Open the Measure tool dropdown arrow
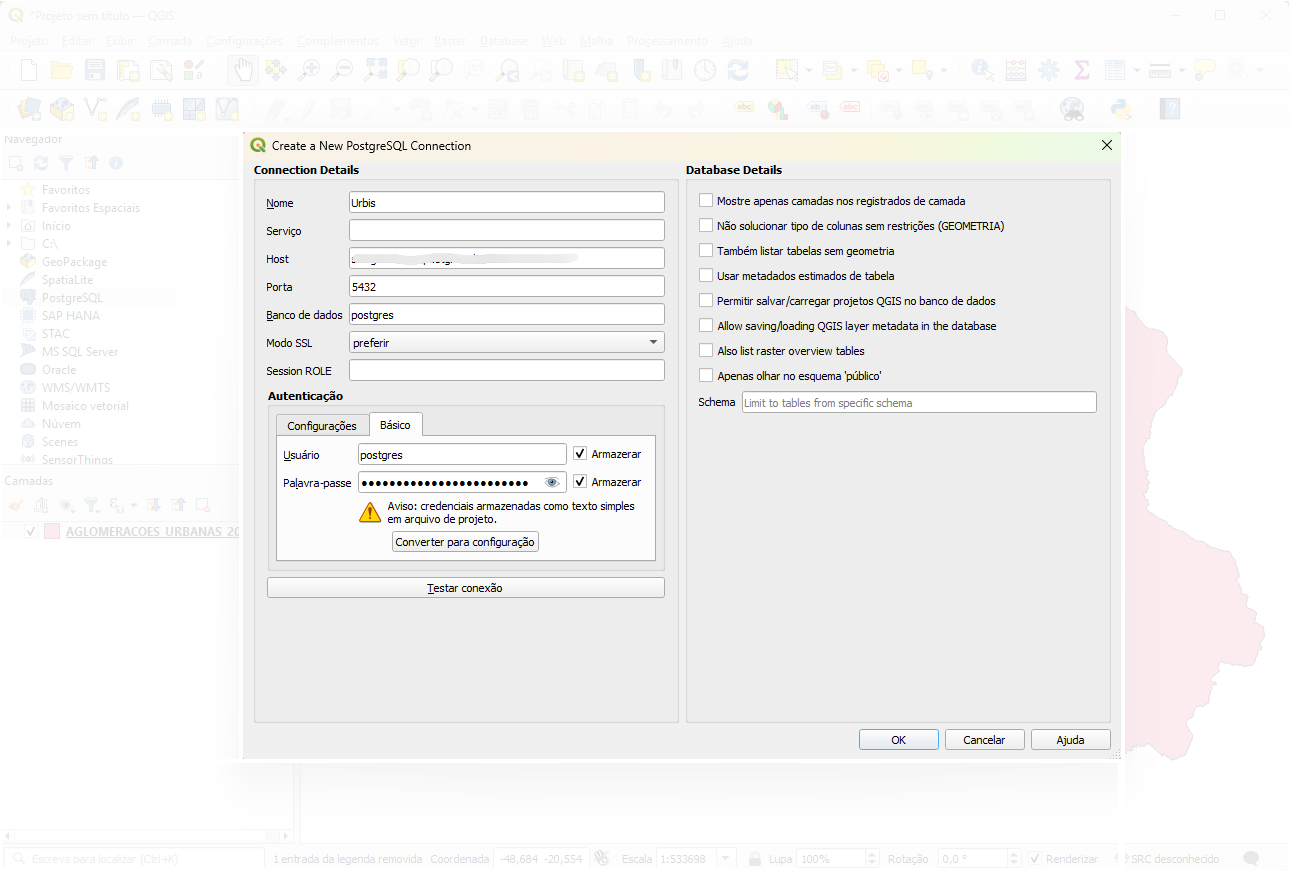The width and height of the screenshot is (1290, 872). click(x=1181, y=70)
